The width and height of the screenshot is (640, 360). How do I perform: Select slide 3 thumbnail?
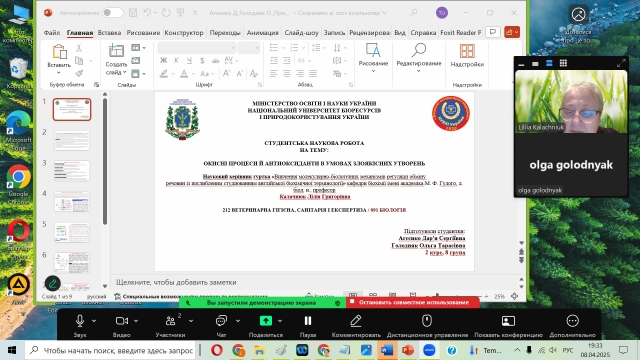click(x=72, y=171)
